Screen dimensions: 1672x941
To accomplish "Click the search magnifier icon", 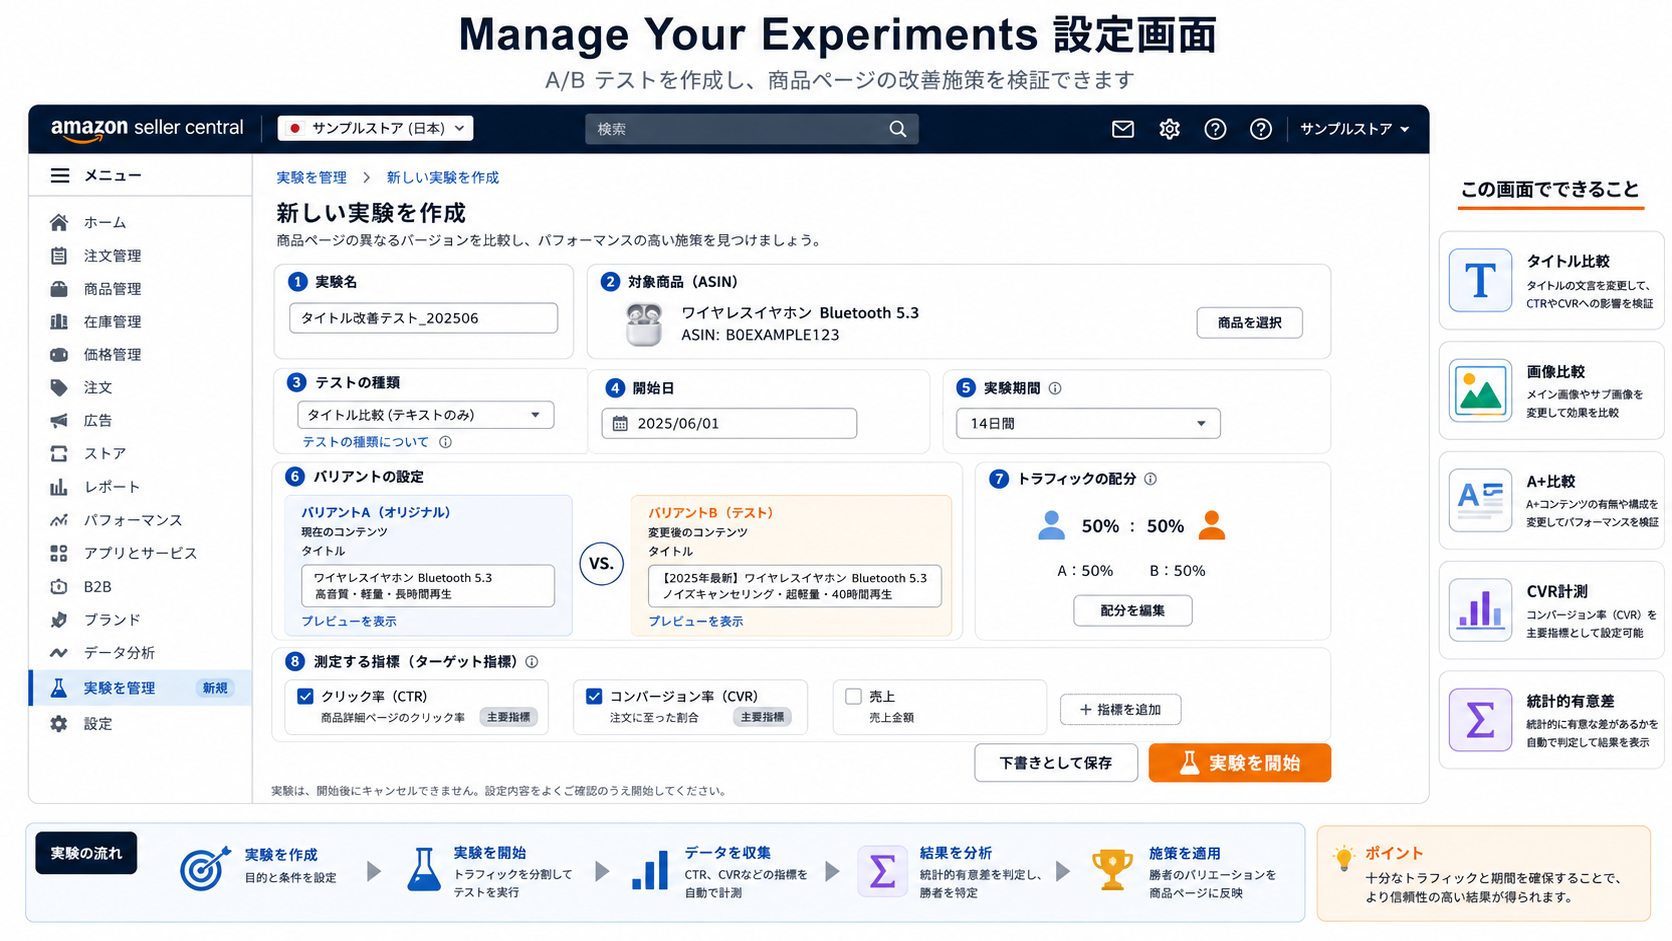I will click(898, 129).
